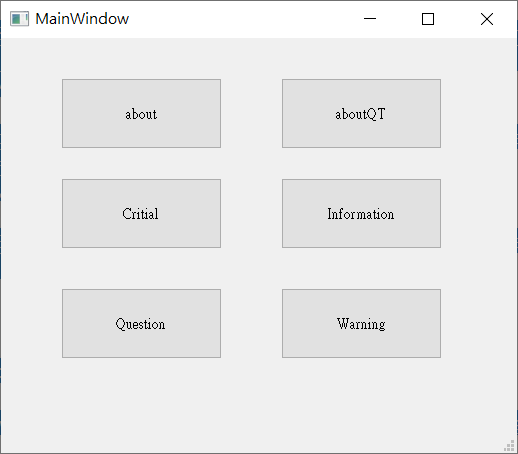Screen dimensions: 518x454
Task: Show the Information message box button
Action: coord(361,213)
